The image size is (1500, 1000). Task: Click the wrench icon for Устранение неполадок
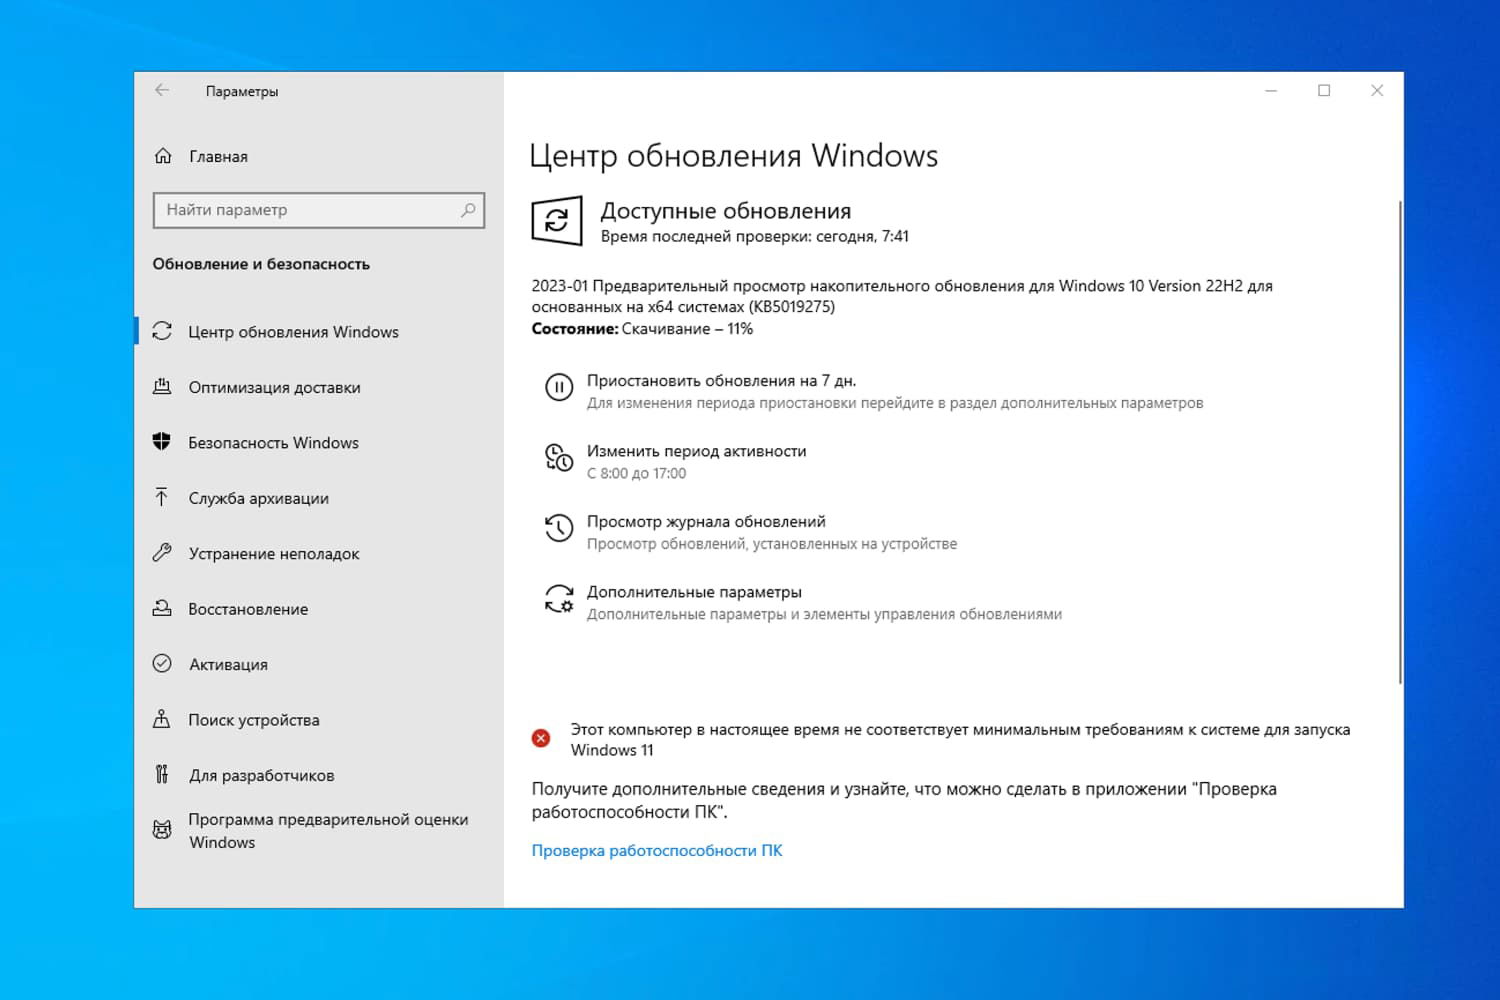pyautogui.click(x=162, y=553)
